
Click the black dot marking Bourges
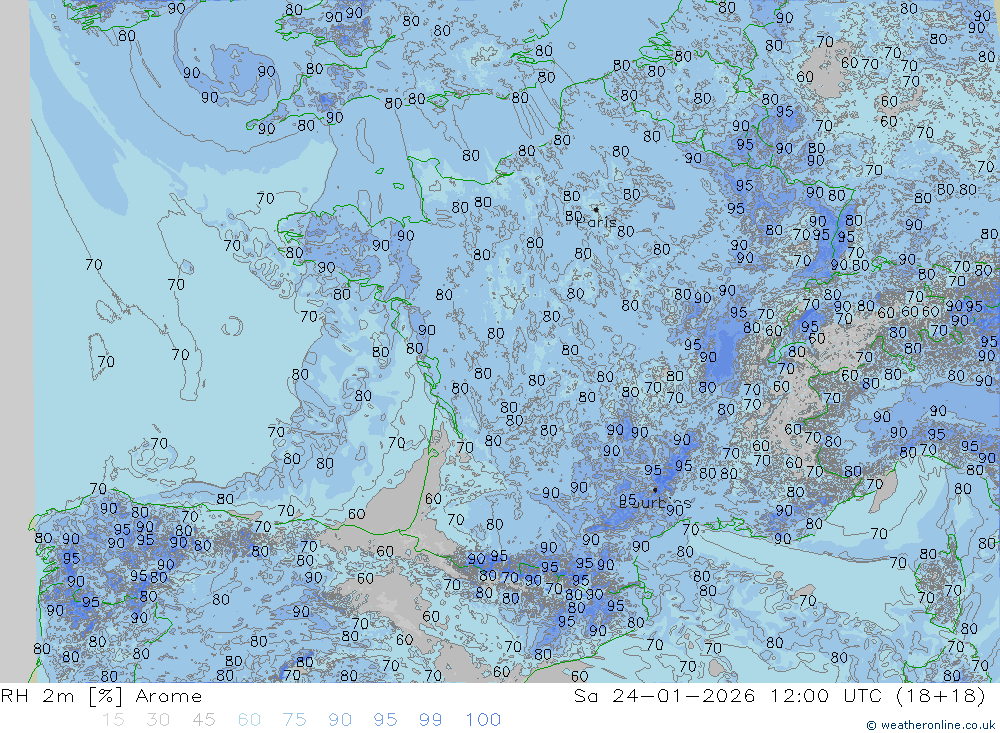[655, 490]
